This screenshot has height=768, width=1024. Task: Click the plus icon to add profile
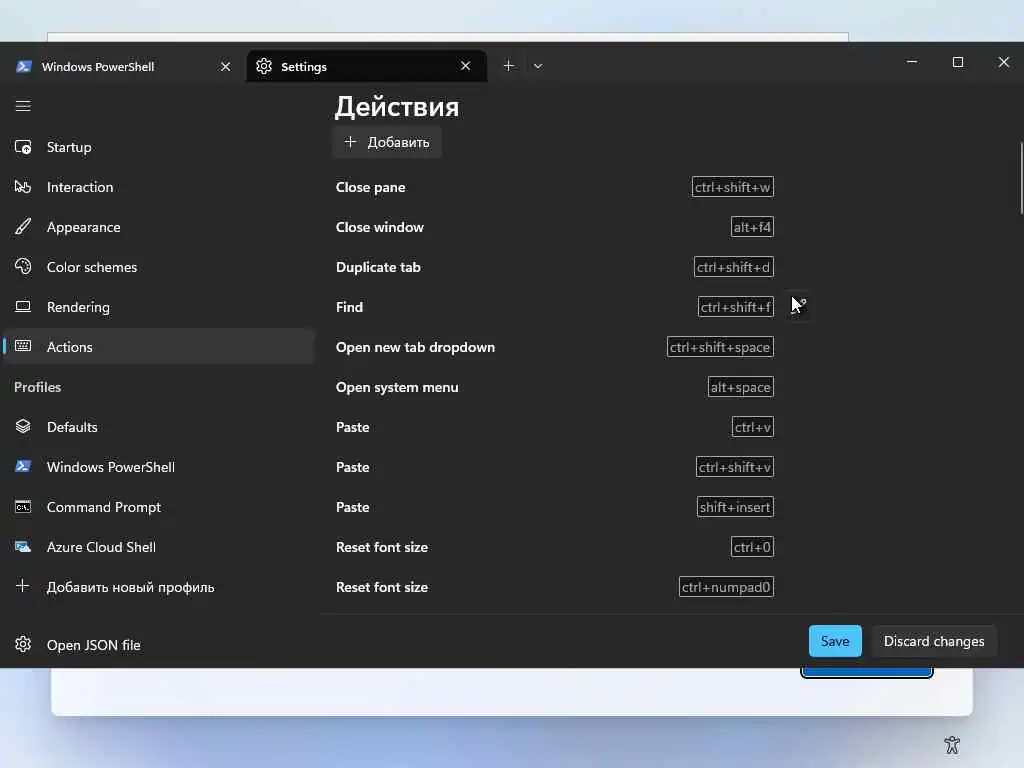click(23, 586)
